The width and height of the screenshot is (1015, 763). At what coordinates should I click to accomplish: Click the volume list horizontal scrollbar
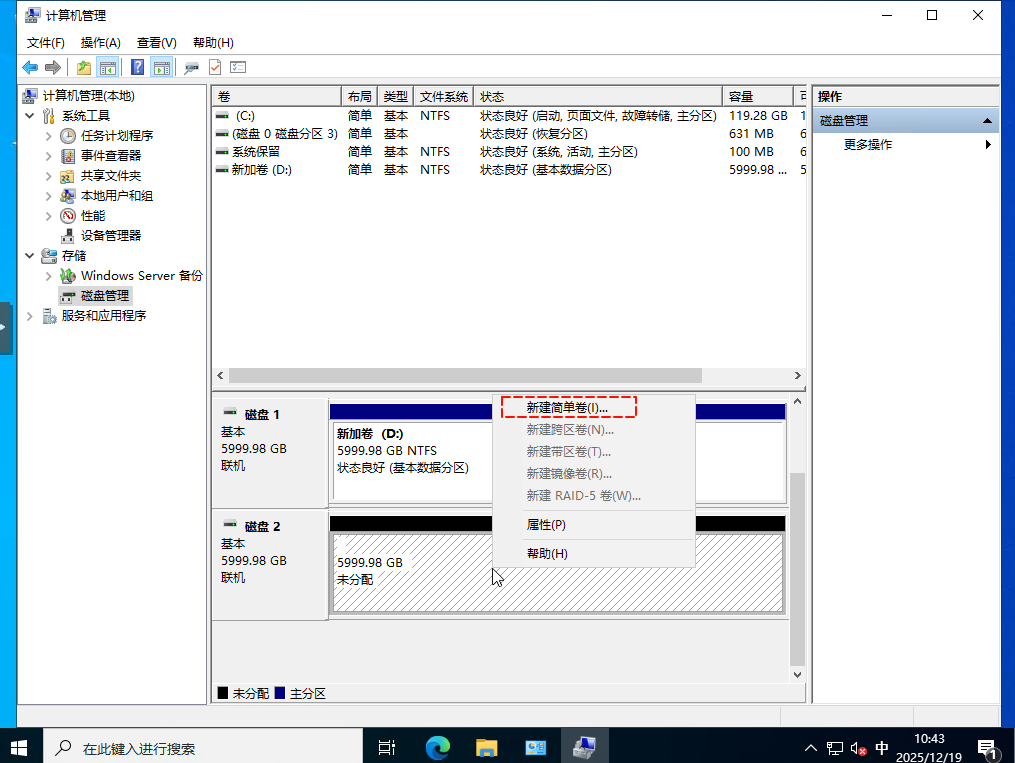point(465,376)
